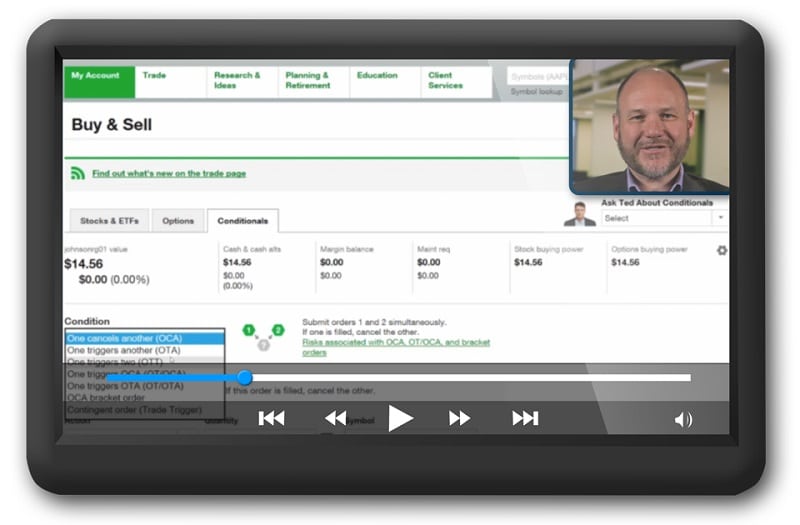Switch to the Options tab

[178, 221]
